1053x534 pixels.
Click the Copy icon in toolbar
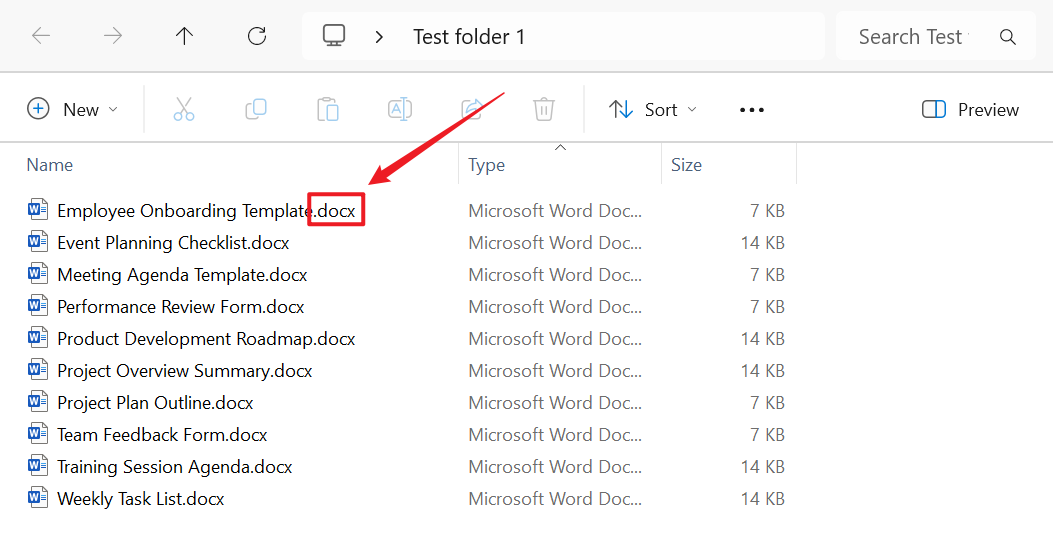tap(256, 110)
